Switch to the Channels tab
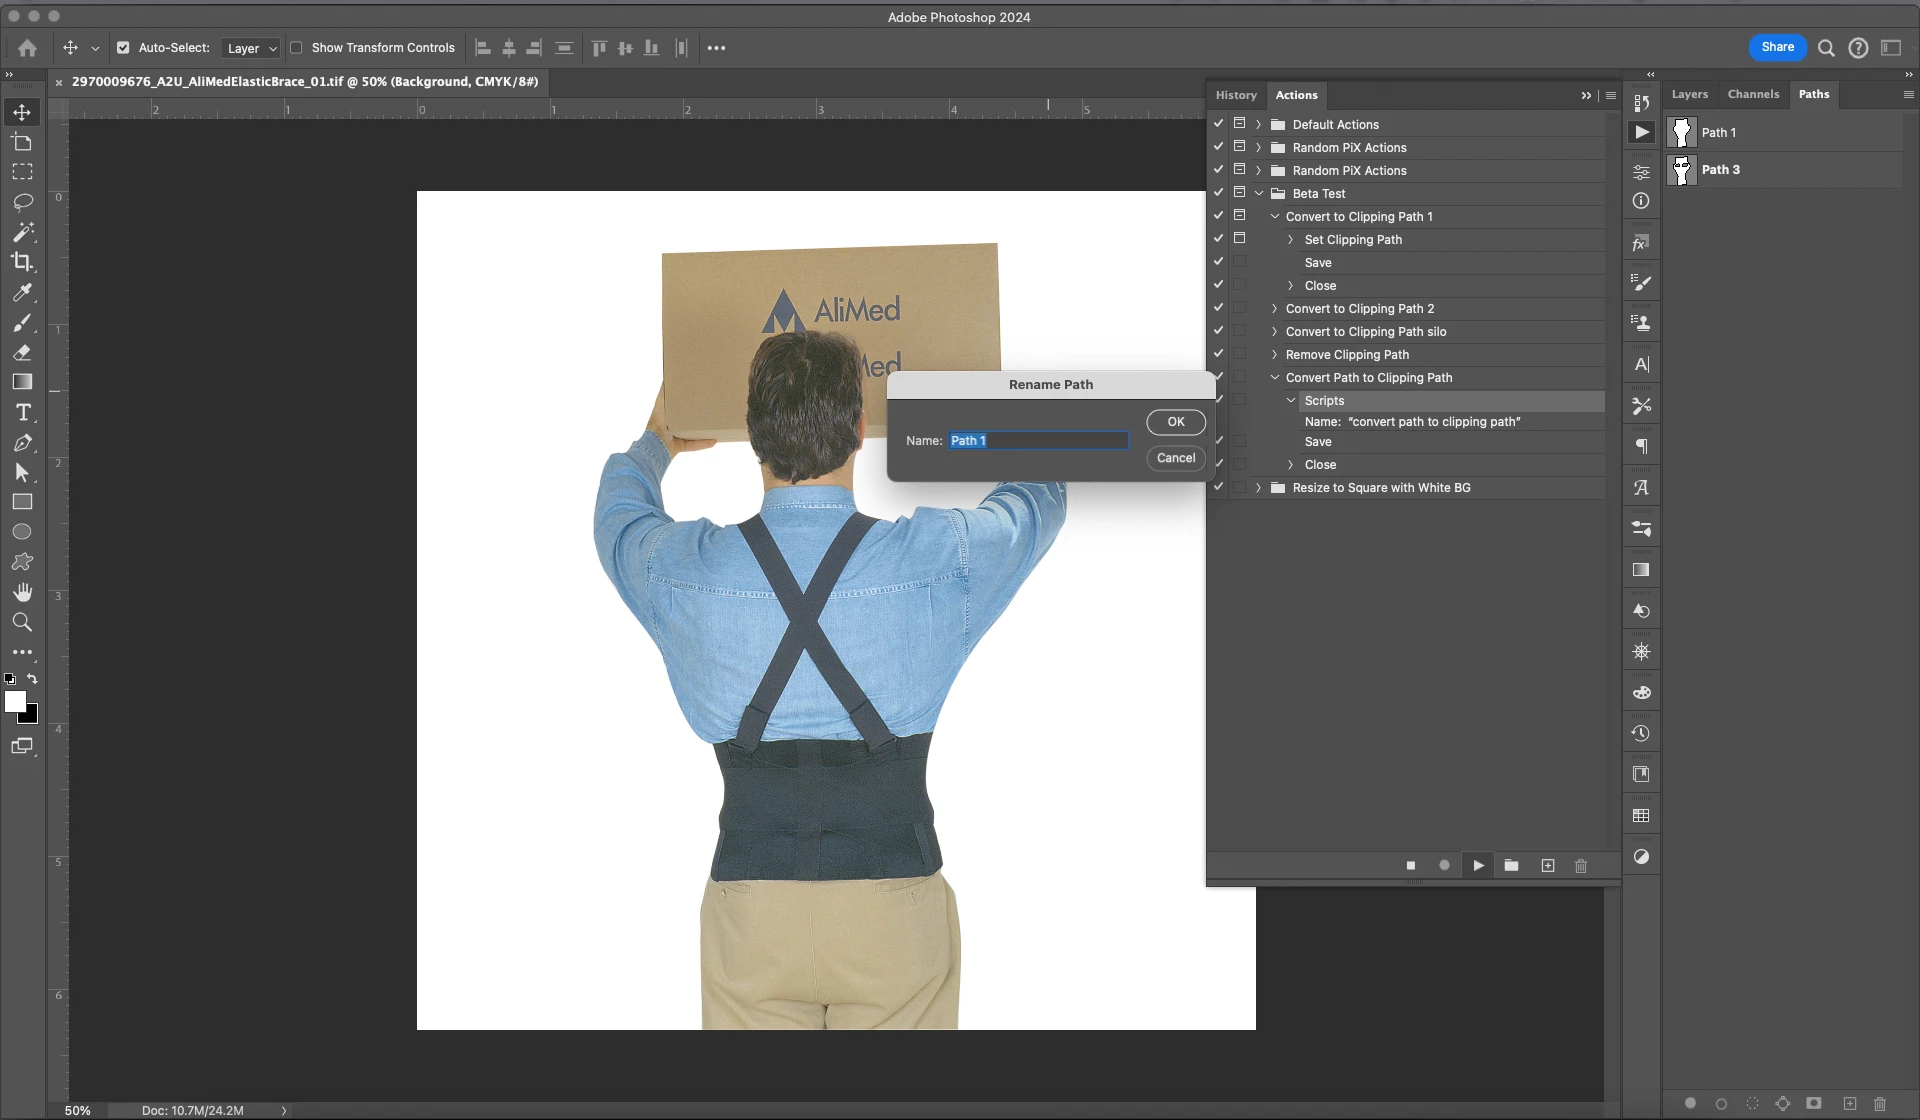The width and height of the screenshot is (1920, 1120). [x=1753, y=94]
